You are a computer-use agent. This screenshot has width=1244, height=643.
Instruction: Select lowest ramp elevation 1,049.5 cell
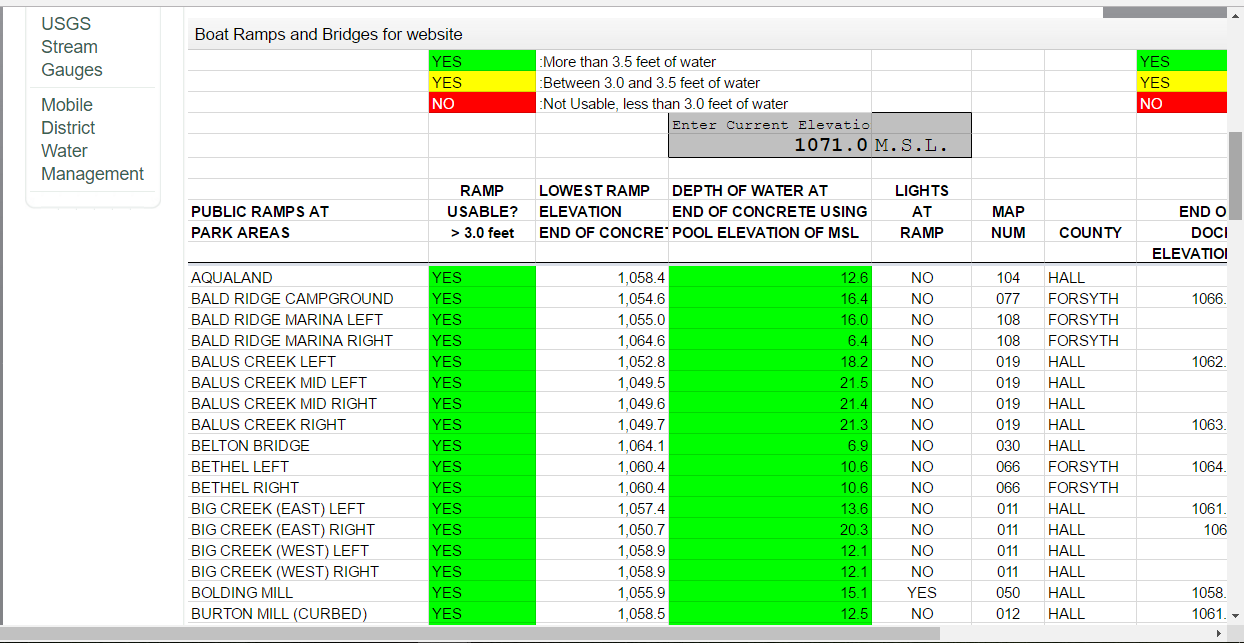(x=601, y=383)
